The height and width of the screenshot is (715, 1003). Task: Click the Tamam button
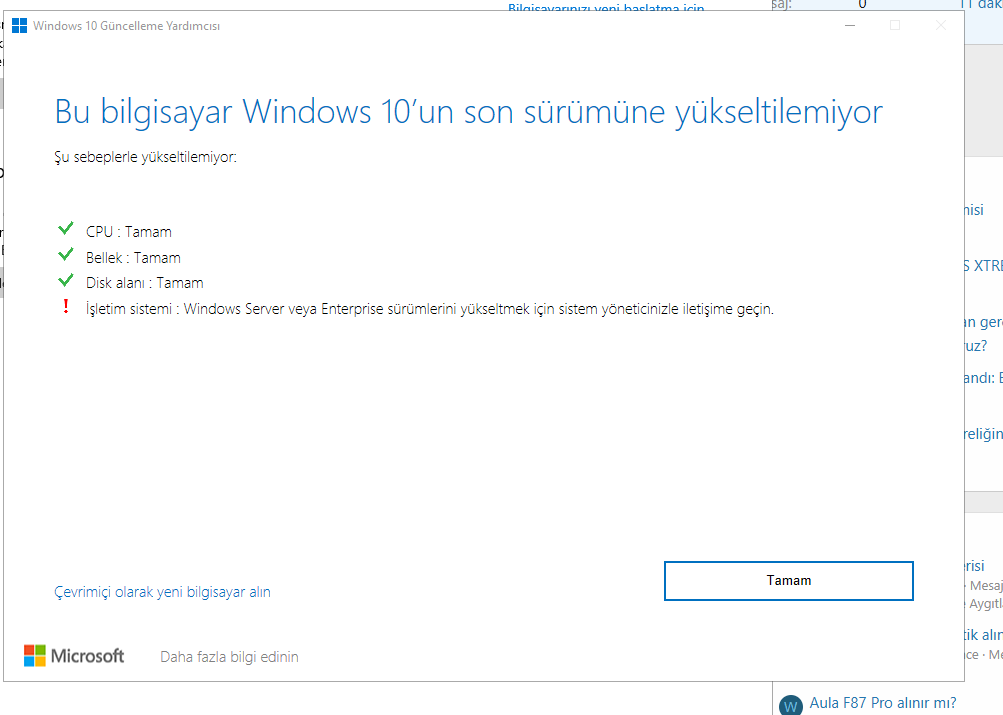click(788, 581)
